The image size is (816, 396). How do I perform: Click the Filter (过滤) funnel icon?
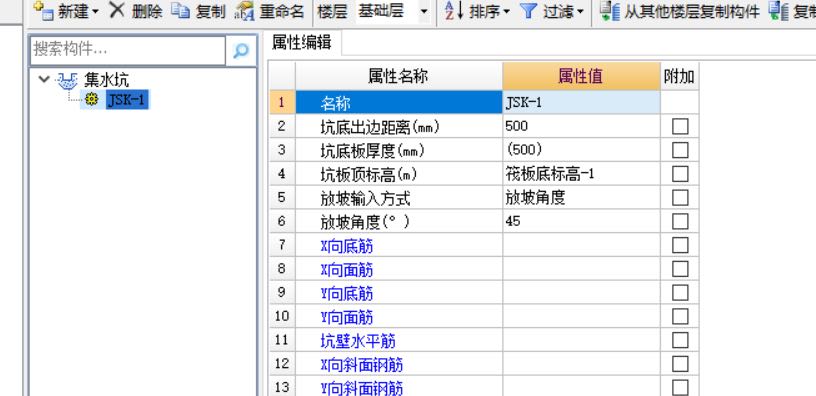(528, 10)
